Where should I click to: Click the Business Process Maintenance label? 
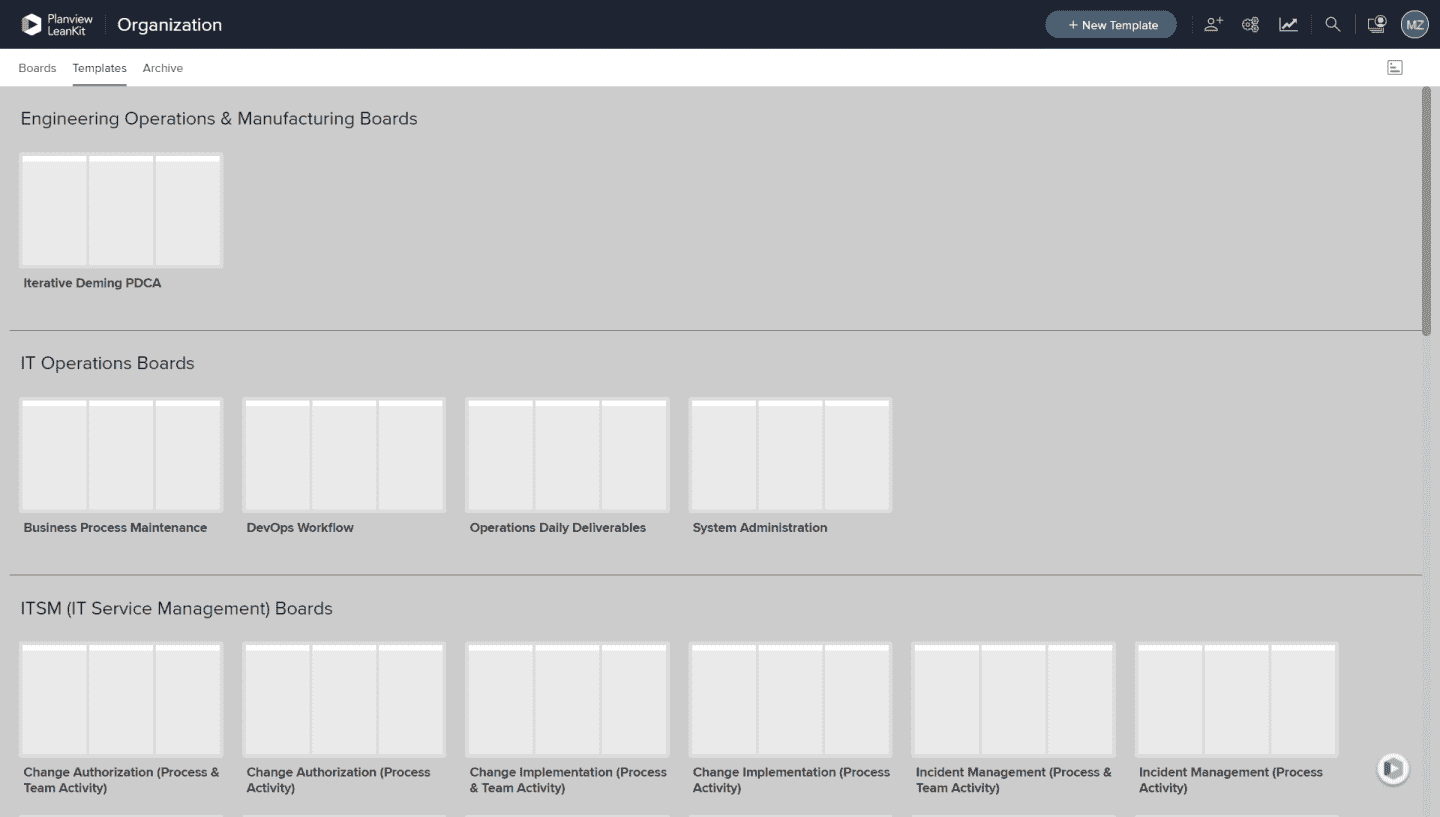click(115, 528)
